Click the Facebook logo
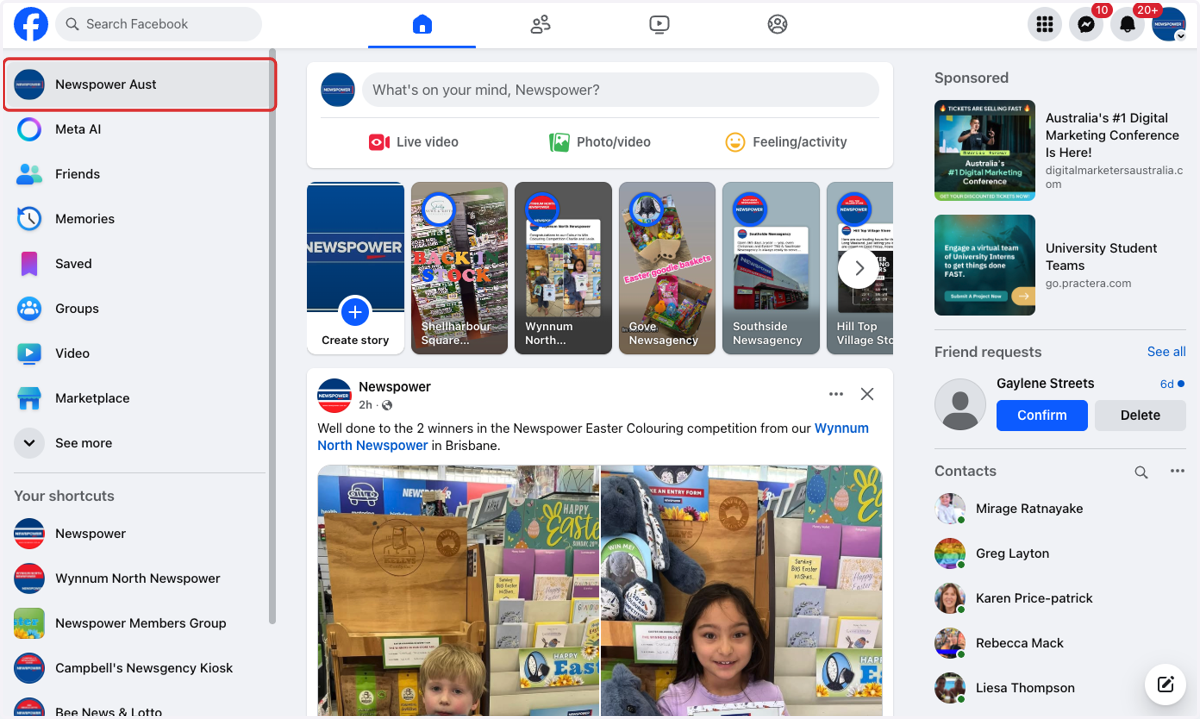 [x=31, y=24]
